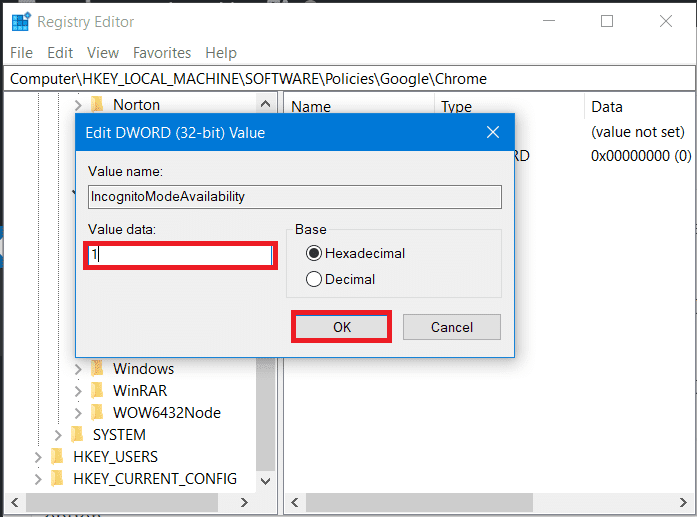The image size is (697, 517).
Task: Click the values pane scroll left arrow
Action: [294, 502]
